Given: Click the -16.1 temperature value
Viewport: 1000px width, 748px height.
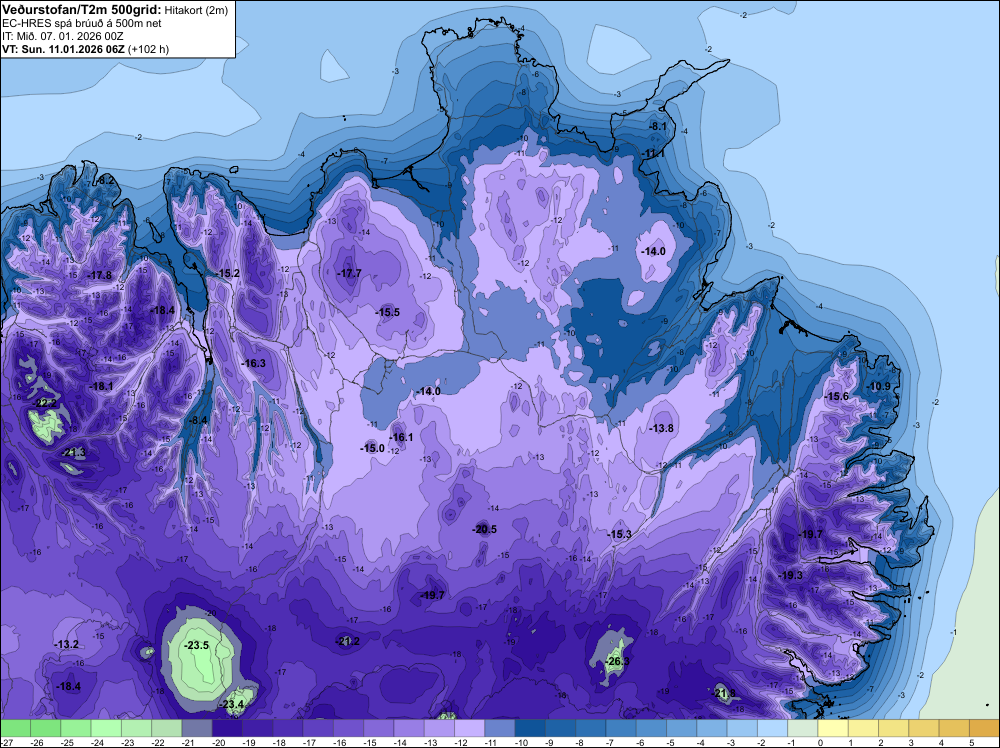Looking at the screenshot, I should pyautogui.click(x=401, y=437).
